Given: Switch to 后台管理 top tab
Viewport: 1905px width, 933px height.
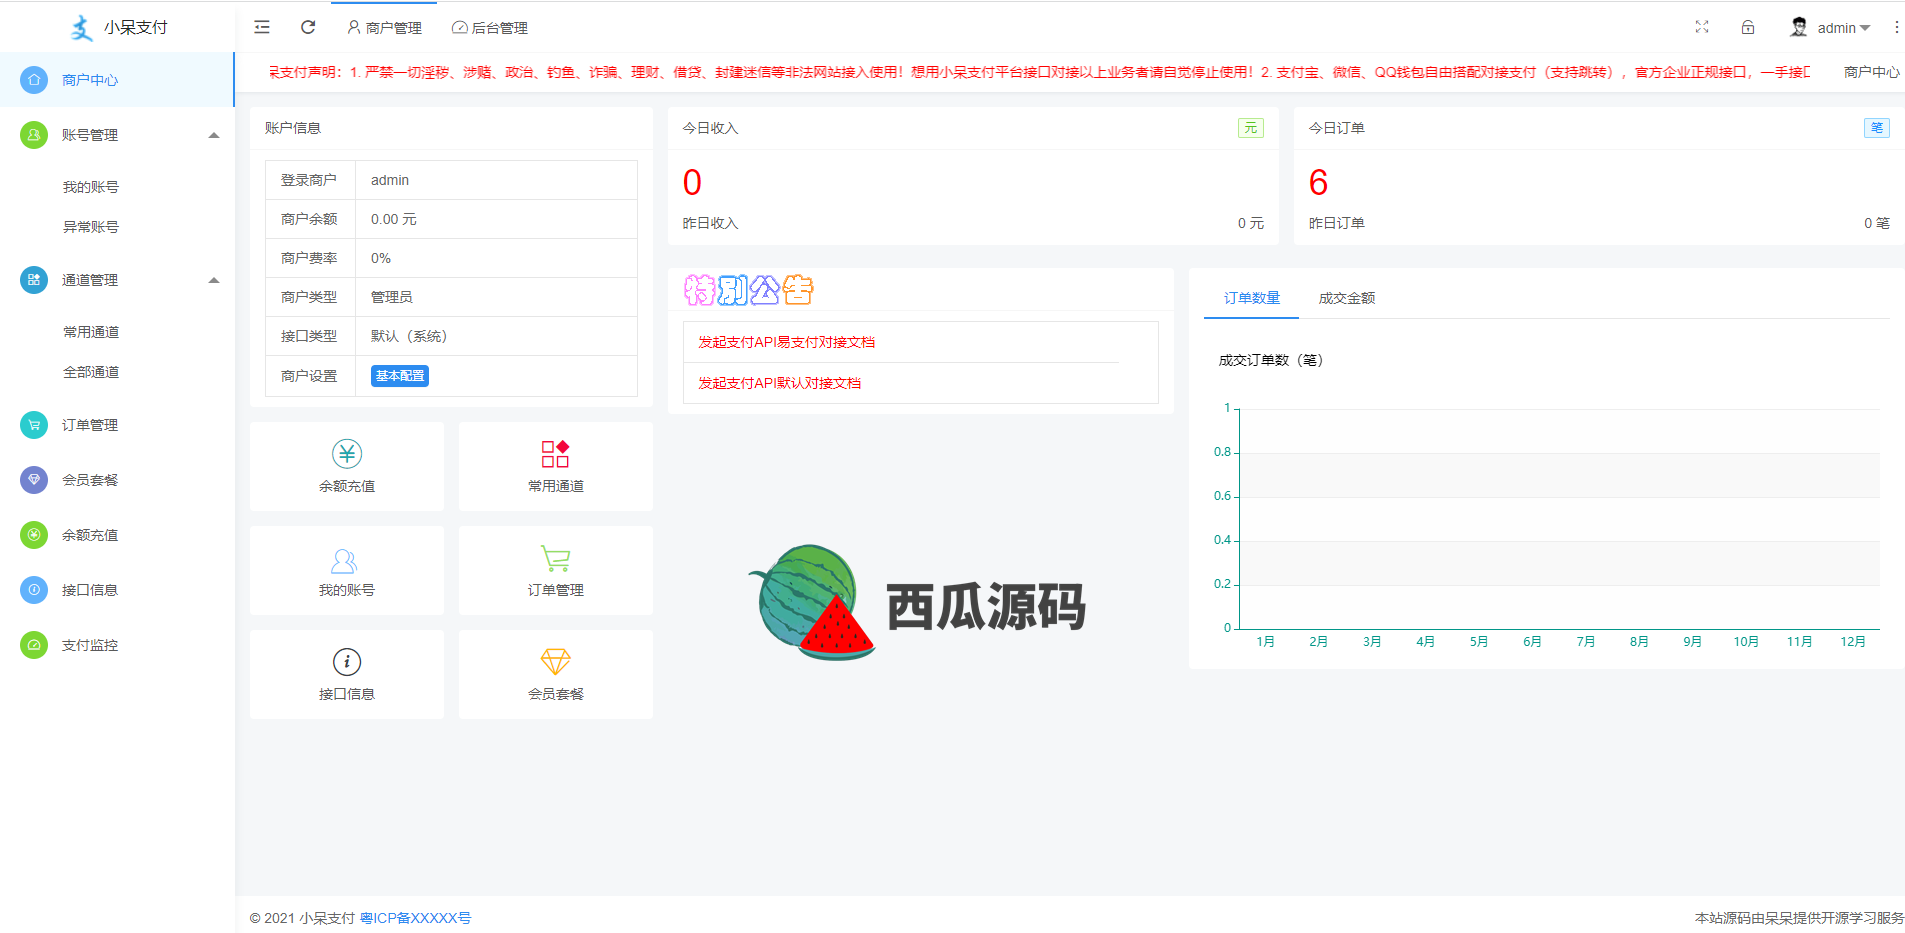Looking at the screenshot, I should pyautogui.click(x=490, y=28).
